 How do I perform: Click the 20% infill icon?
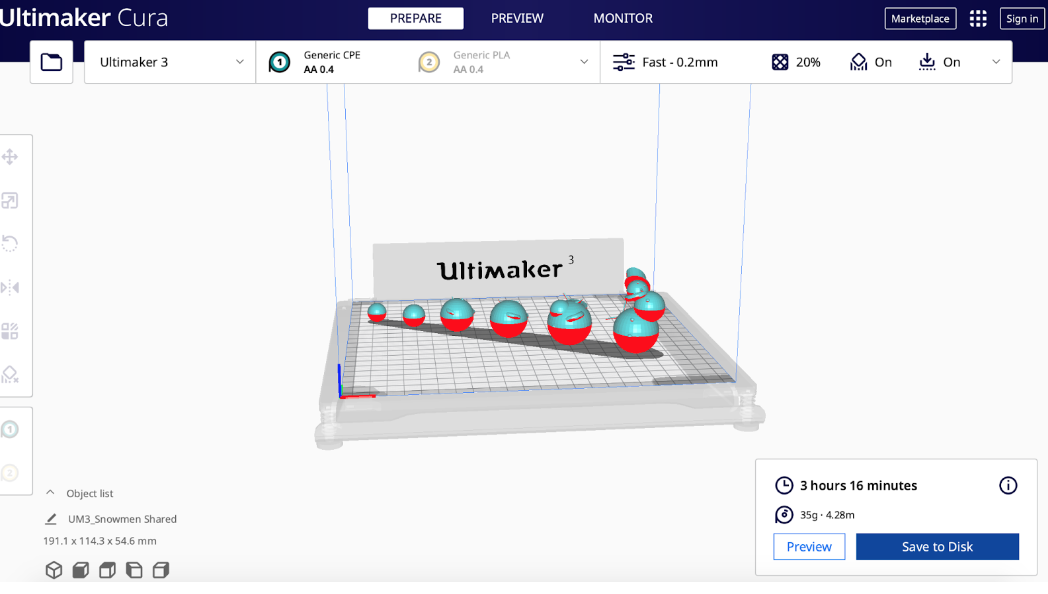point(780,62)
